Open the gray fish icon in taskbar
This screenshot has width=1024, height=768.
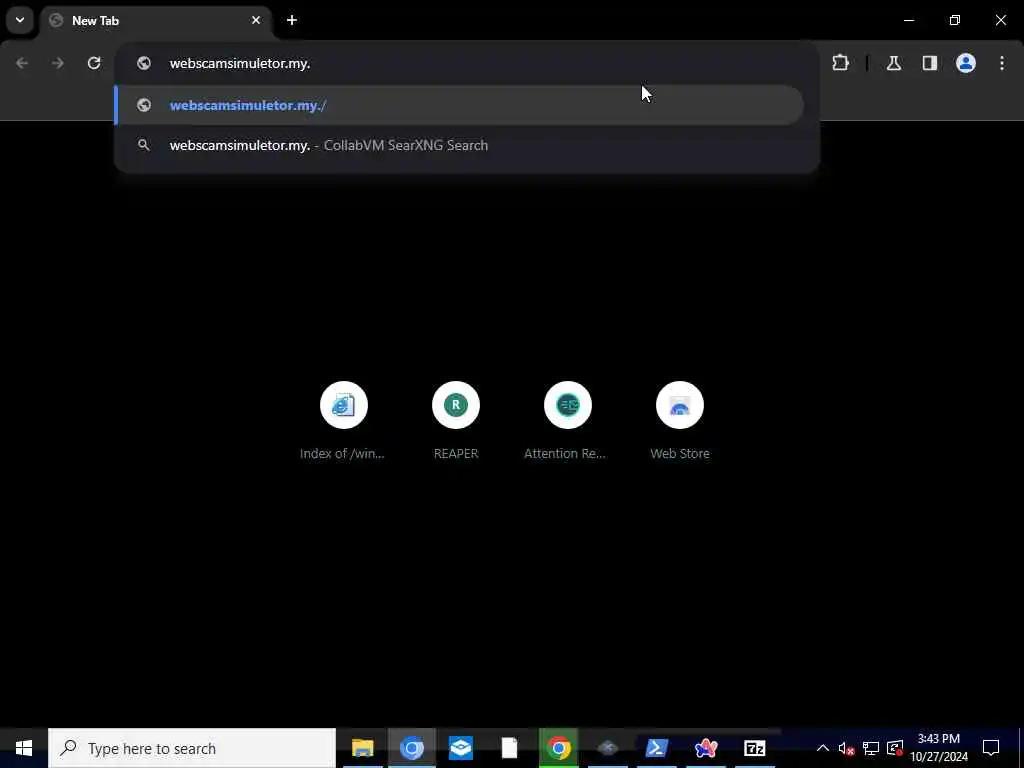pos(608,748)
